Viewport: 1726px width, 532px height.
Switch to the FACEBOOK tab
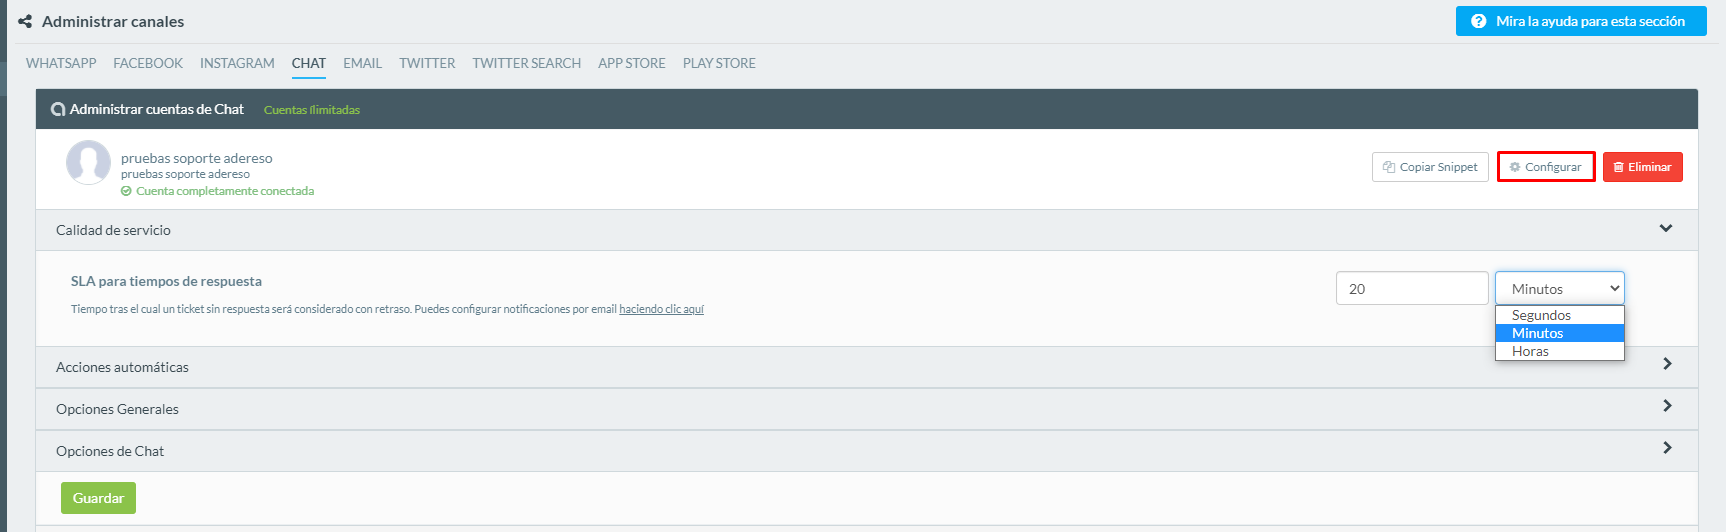(x=148, y=63)
